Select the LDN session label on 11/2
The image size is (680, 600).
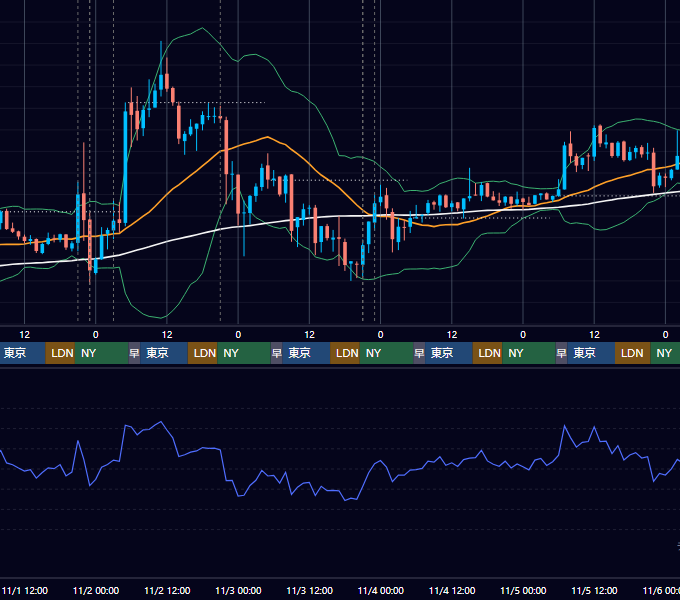(x=205, y=353)
